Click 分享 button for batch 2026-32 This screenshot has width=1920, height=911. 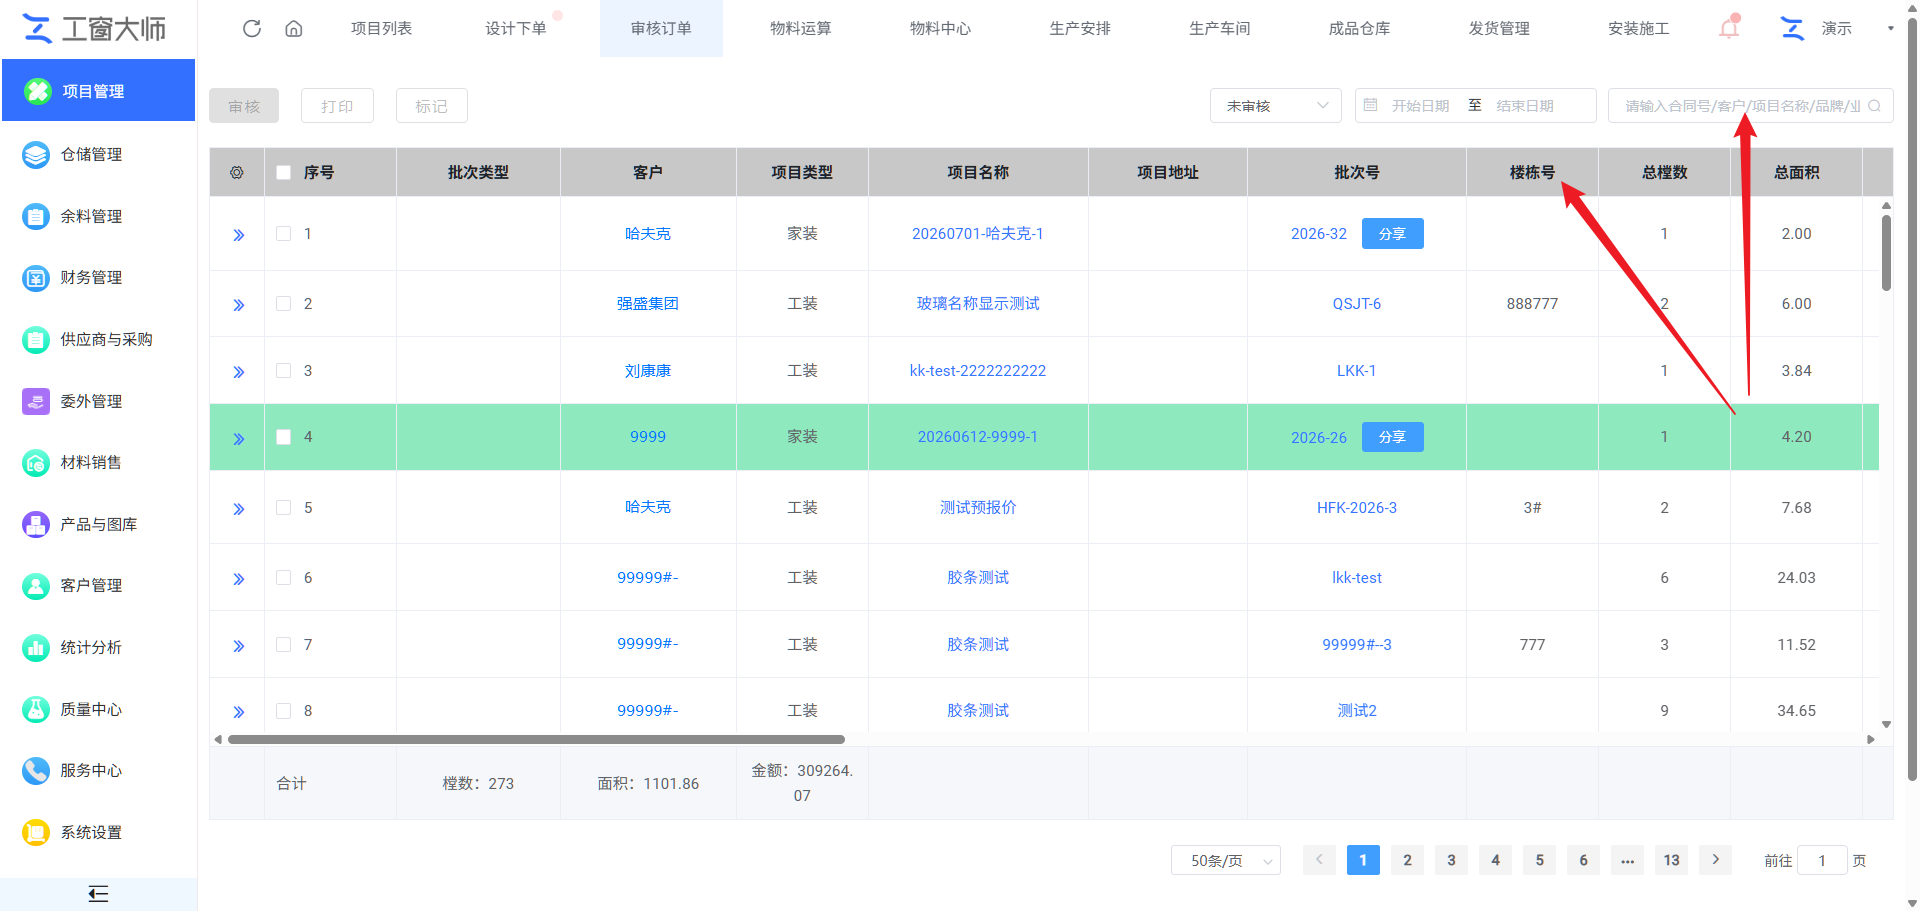1392,234
